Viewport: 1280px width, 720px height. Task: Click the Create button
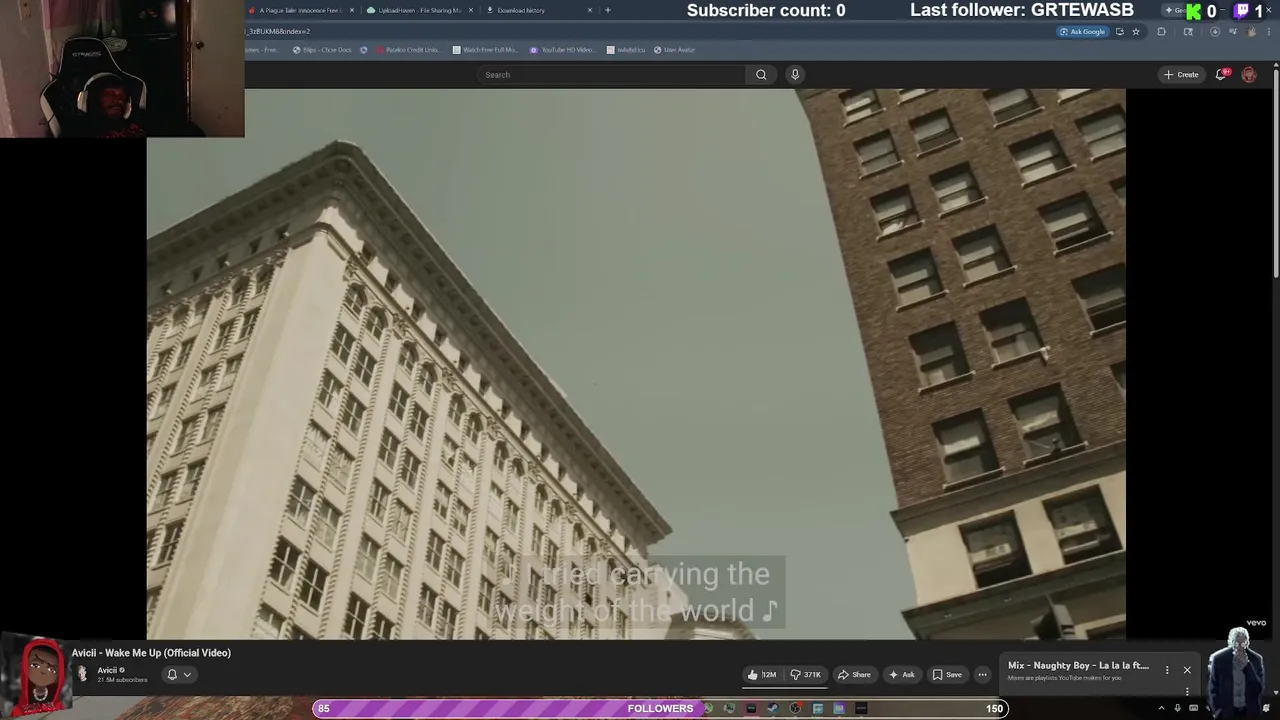point(1181,74)
